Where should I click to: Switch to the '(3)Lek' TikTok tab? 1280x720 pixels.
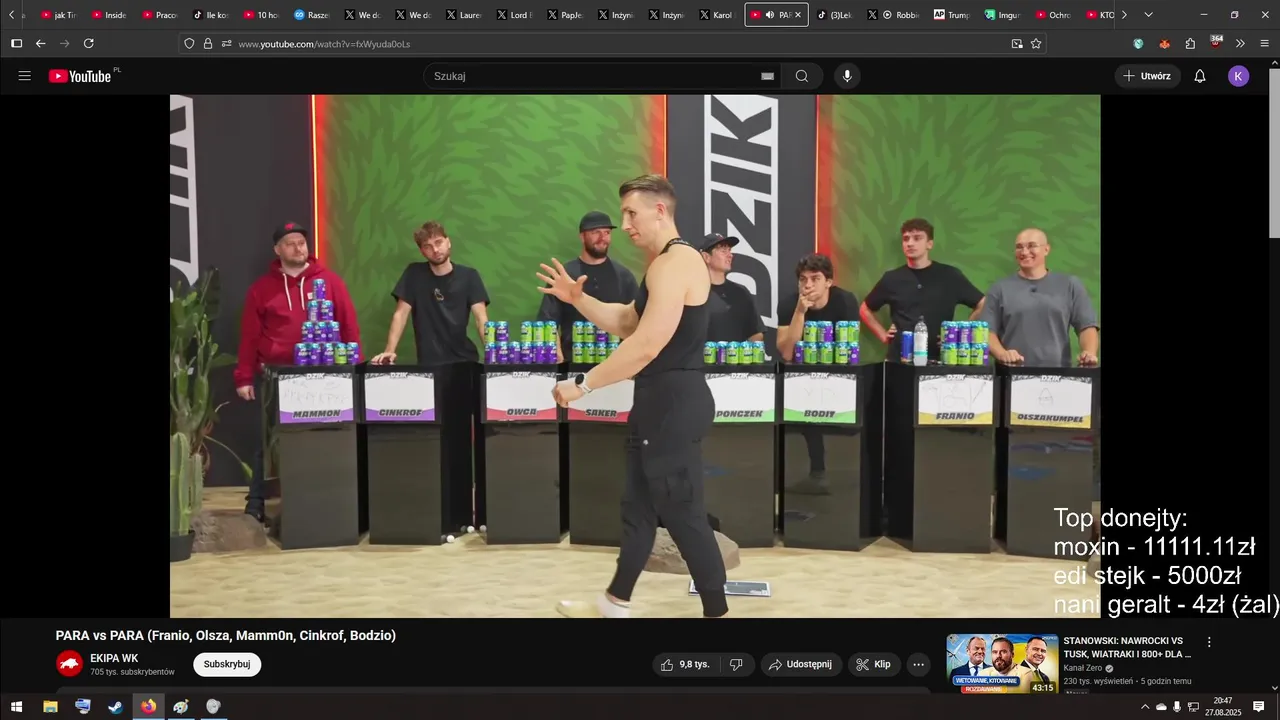(835, 15)
